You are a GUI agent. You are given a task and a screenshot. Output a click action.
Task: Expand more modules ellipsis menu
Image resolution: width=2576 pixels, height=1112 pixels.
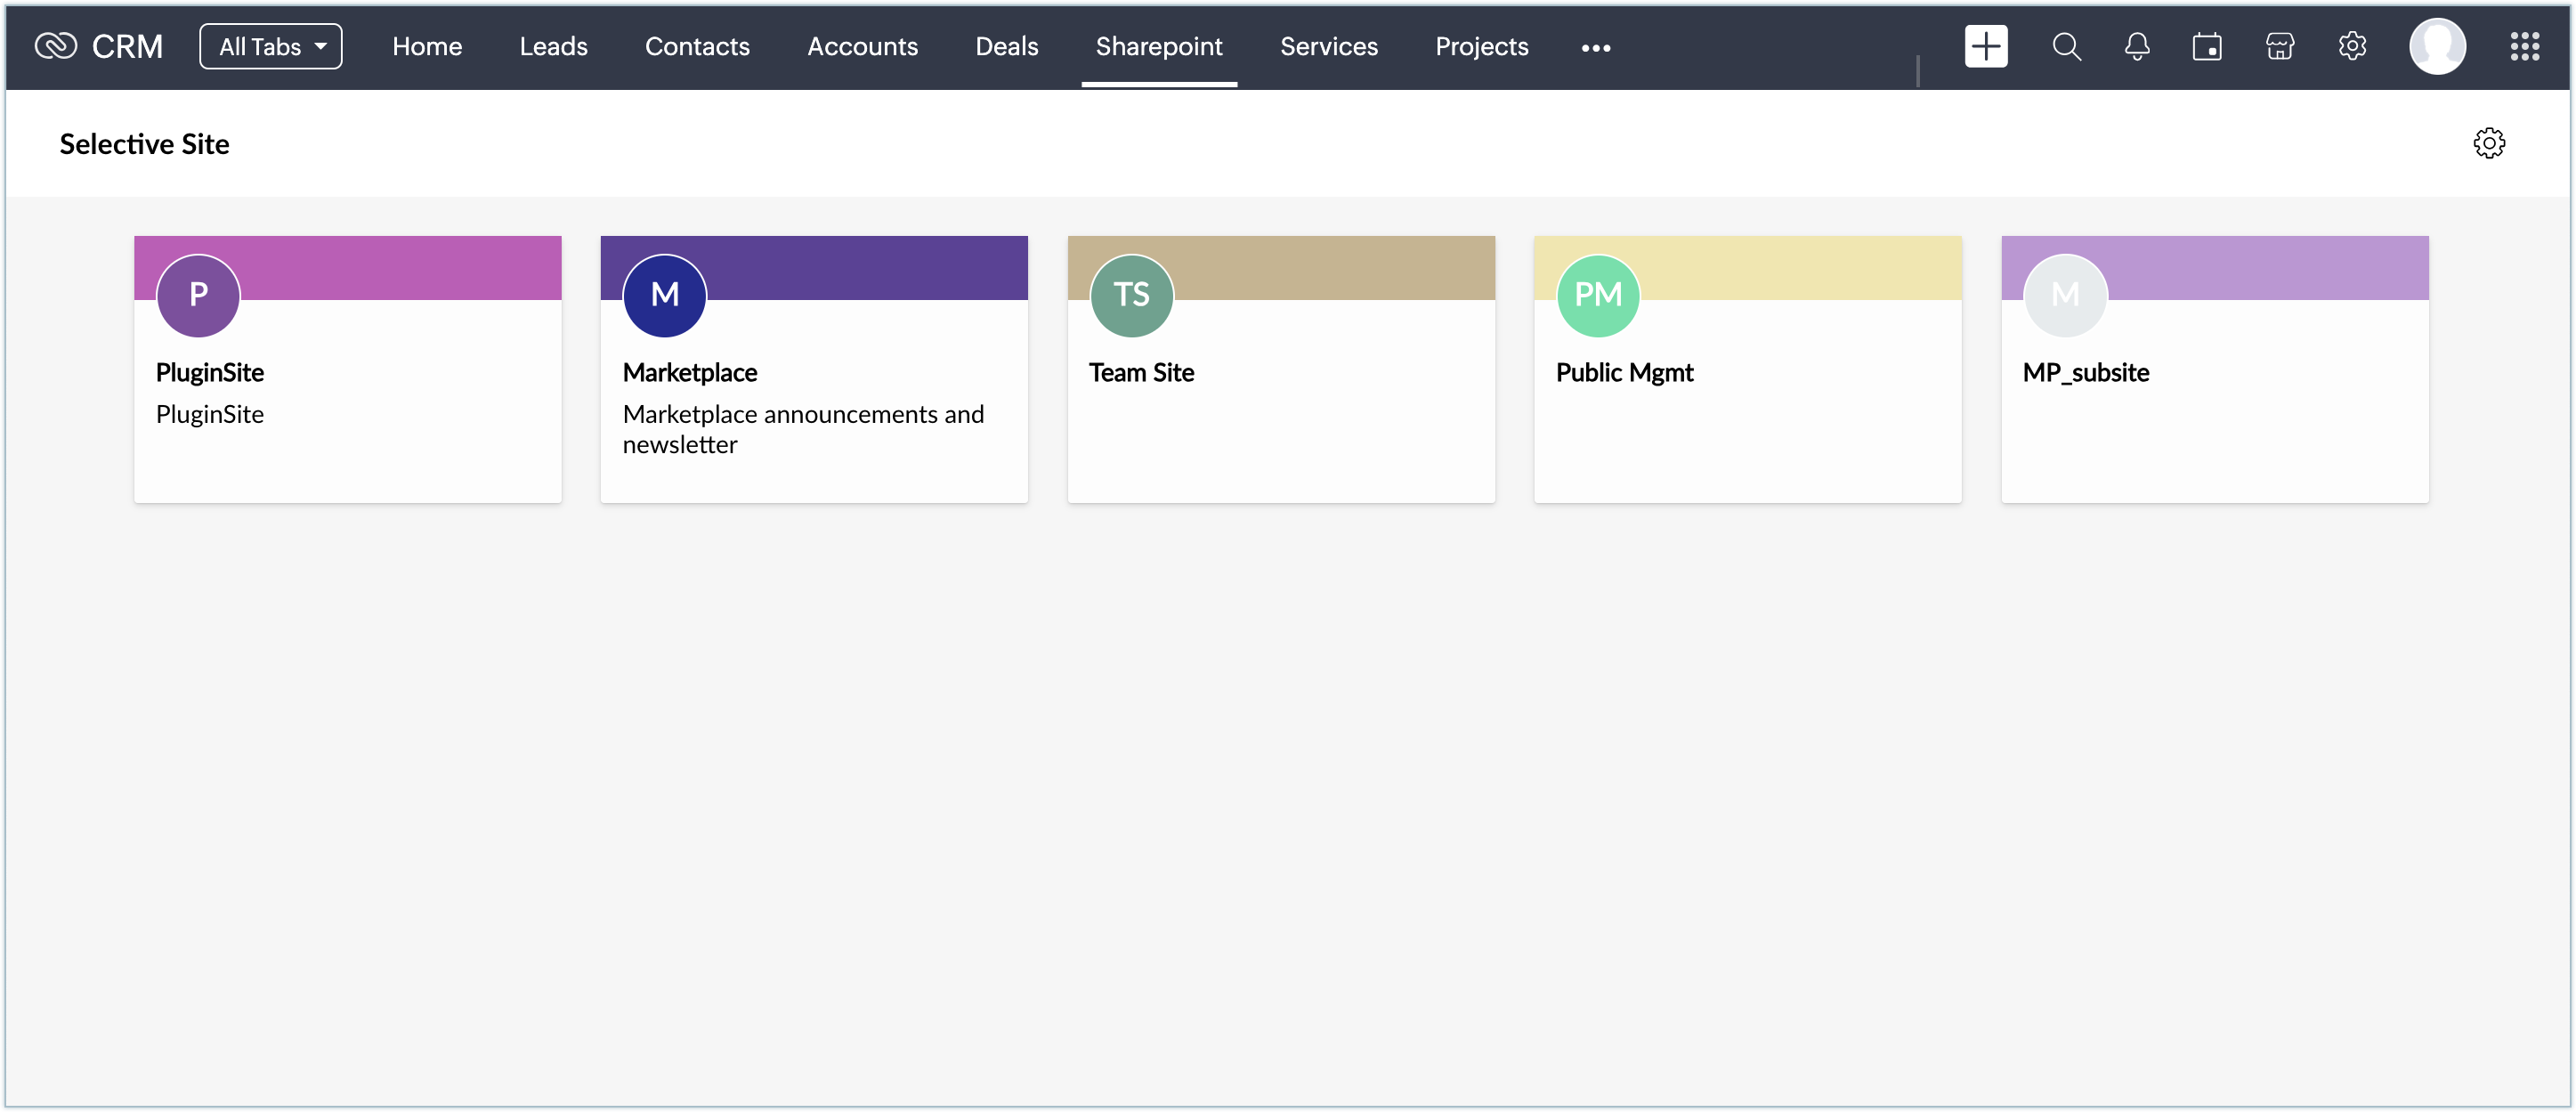(x=1595, y=47)
